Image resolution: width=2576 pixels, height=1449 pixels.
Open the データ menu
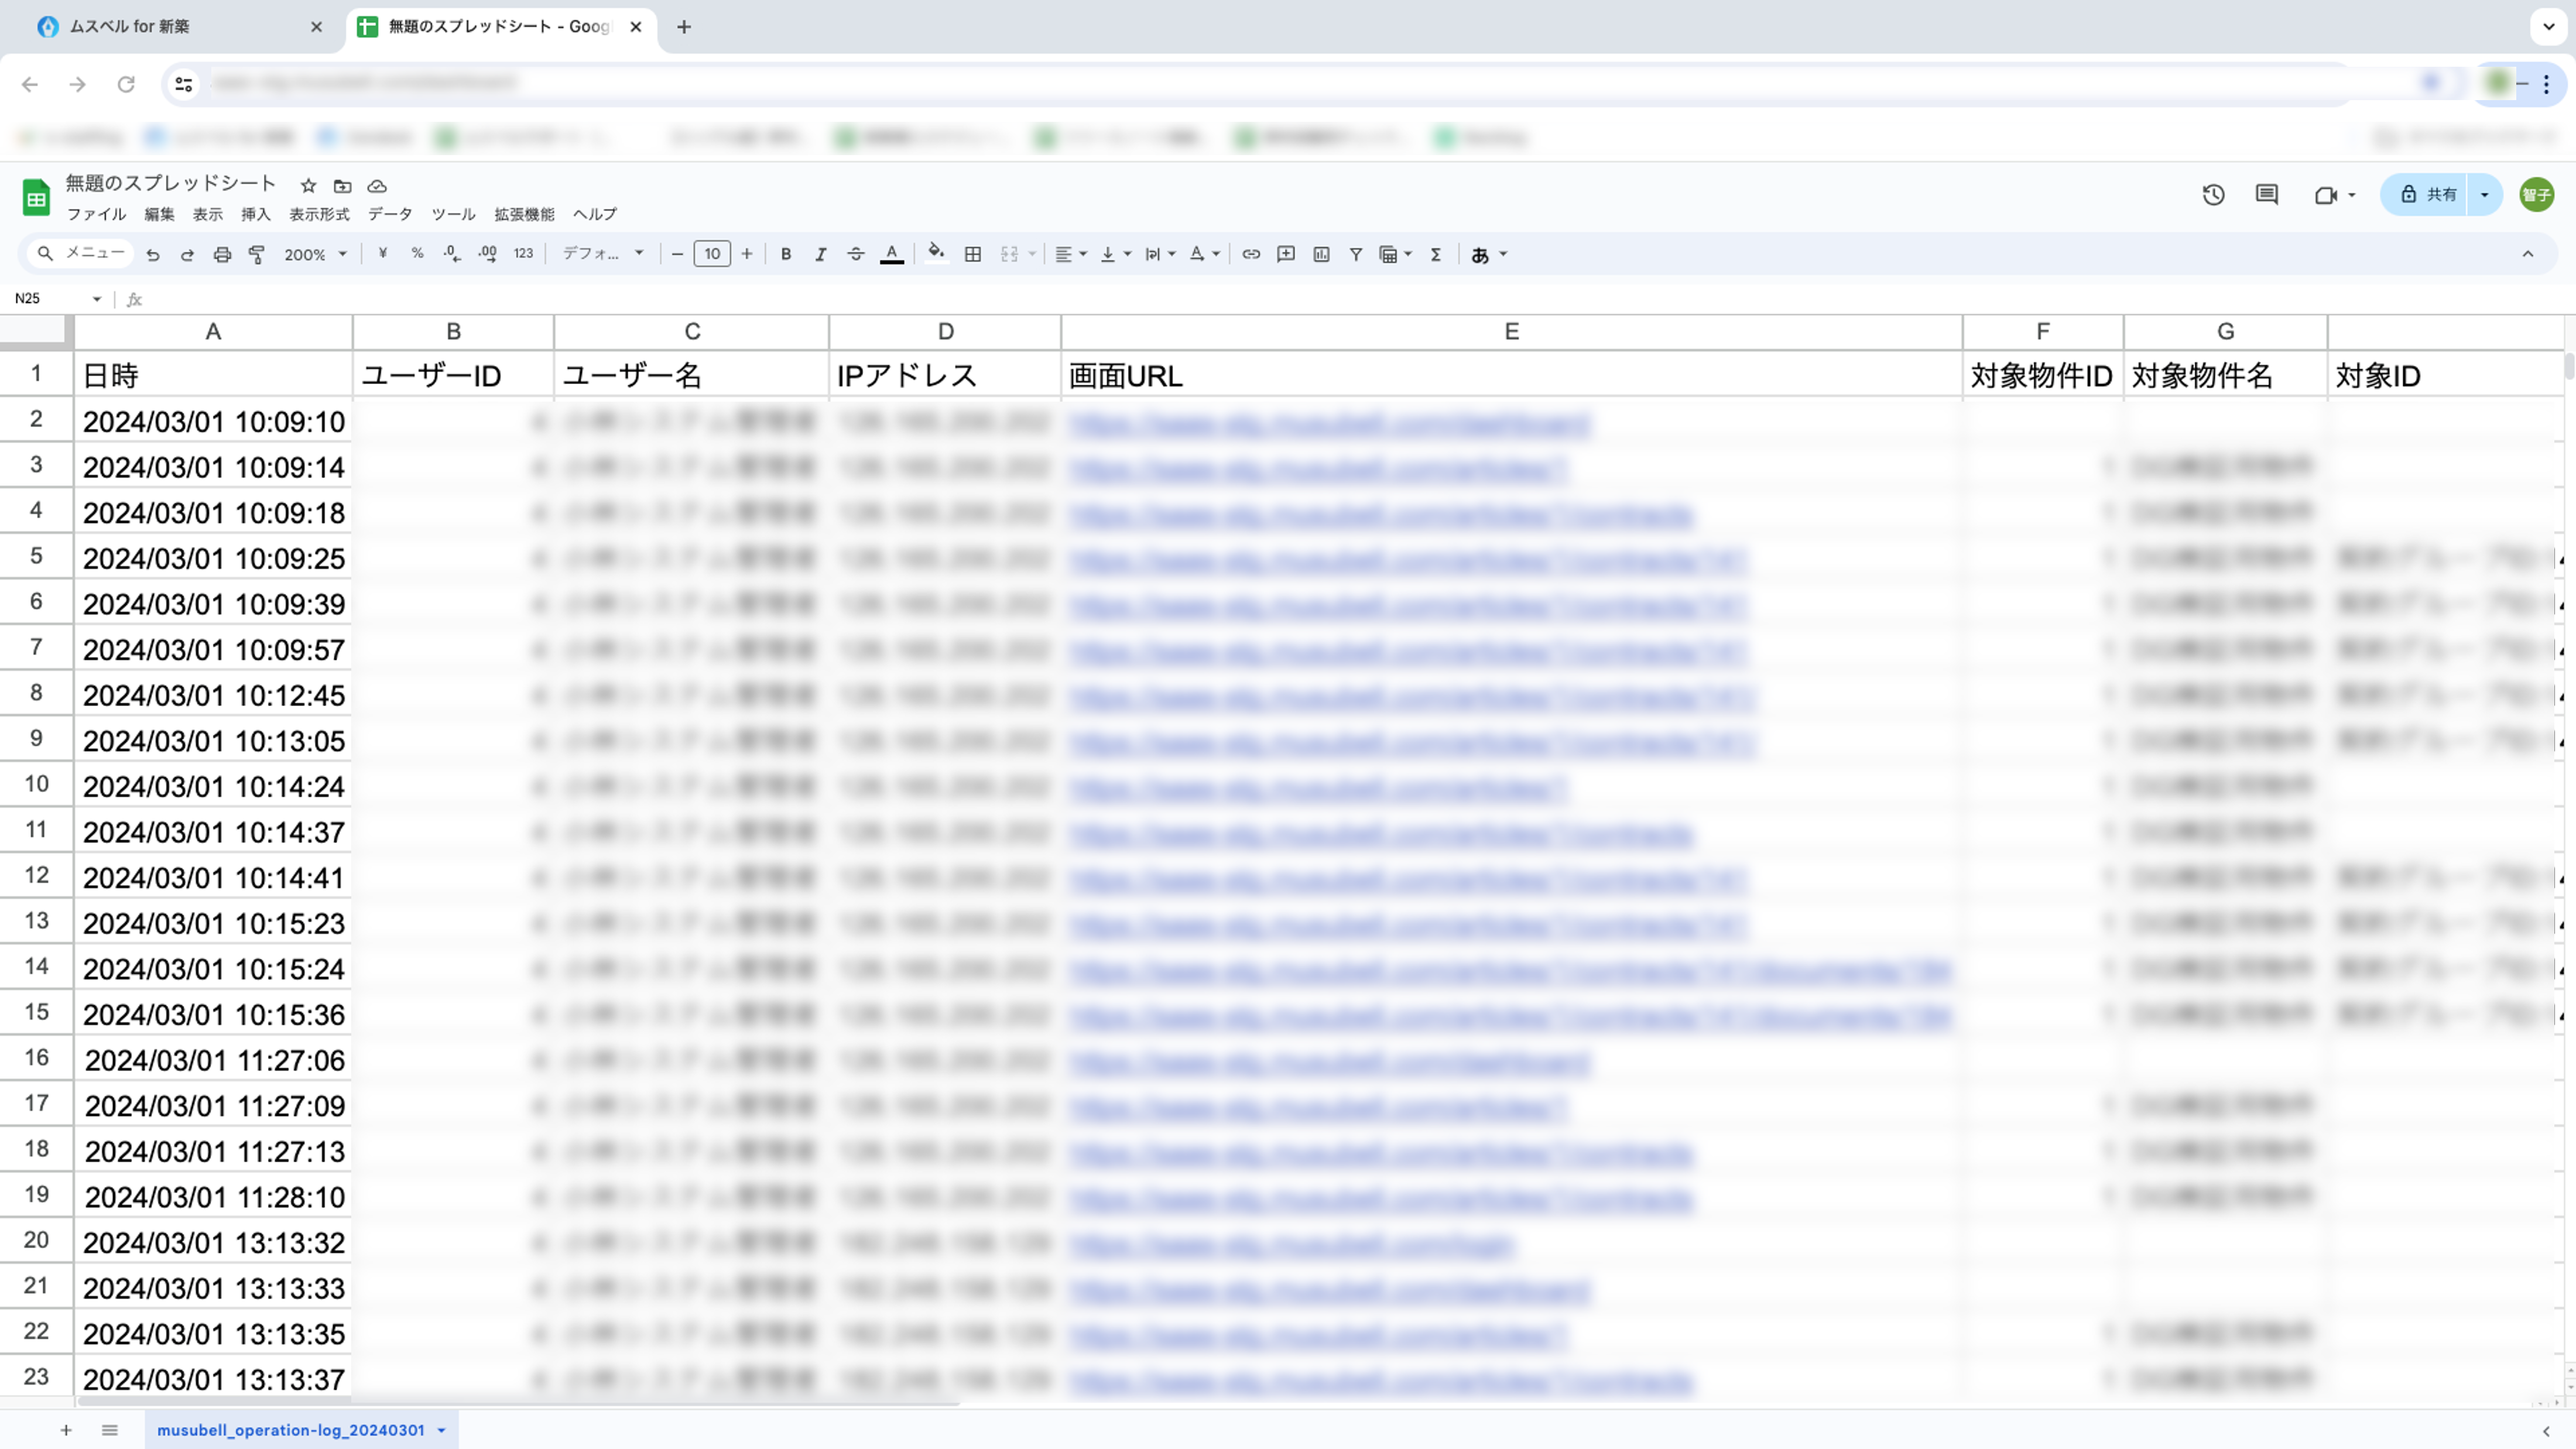(389, 214)
